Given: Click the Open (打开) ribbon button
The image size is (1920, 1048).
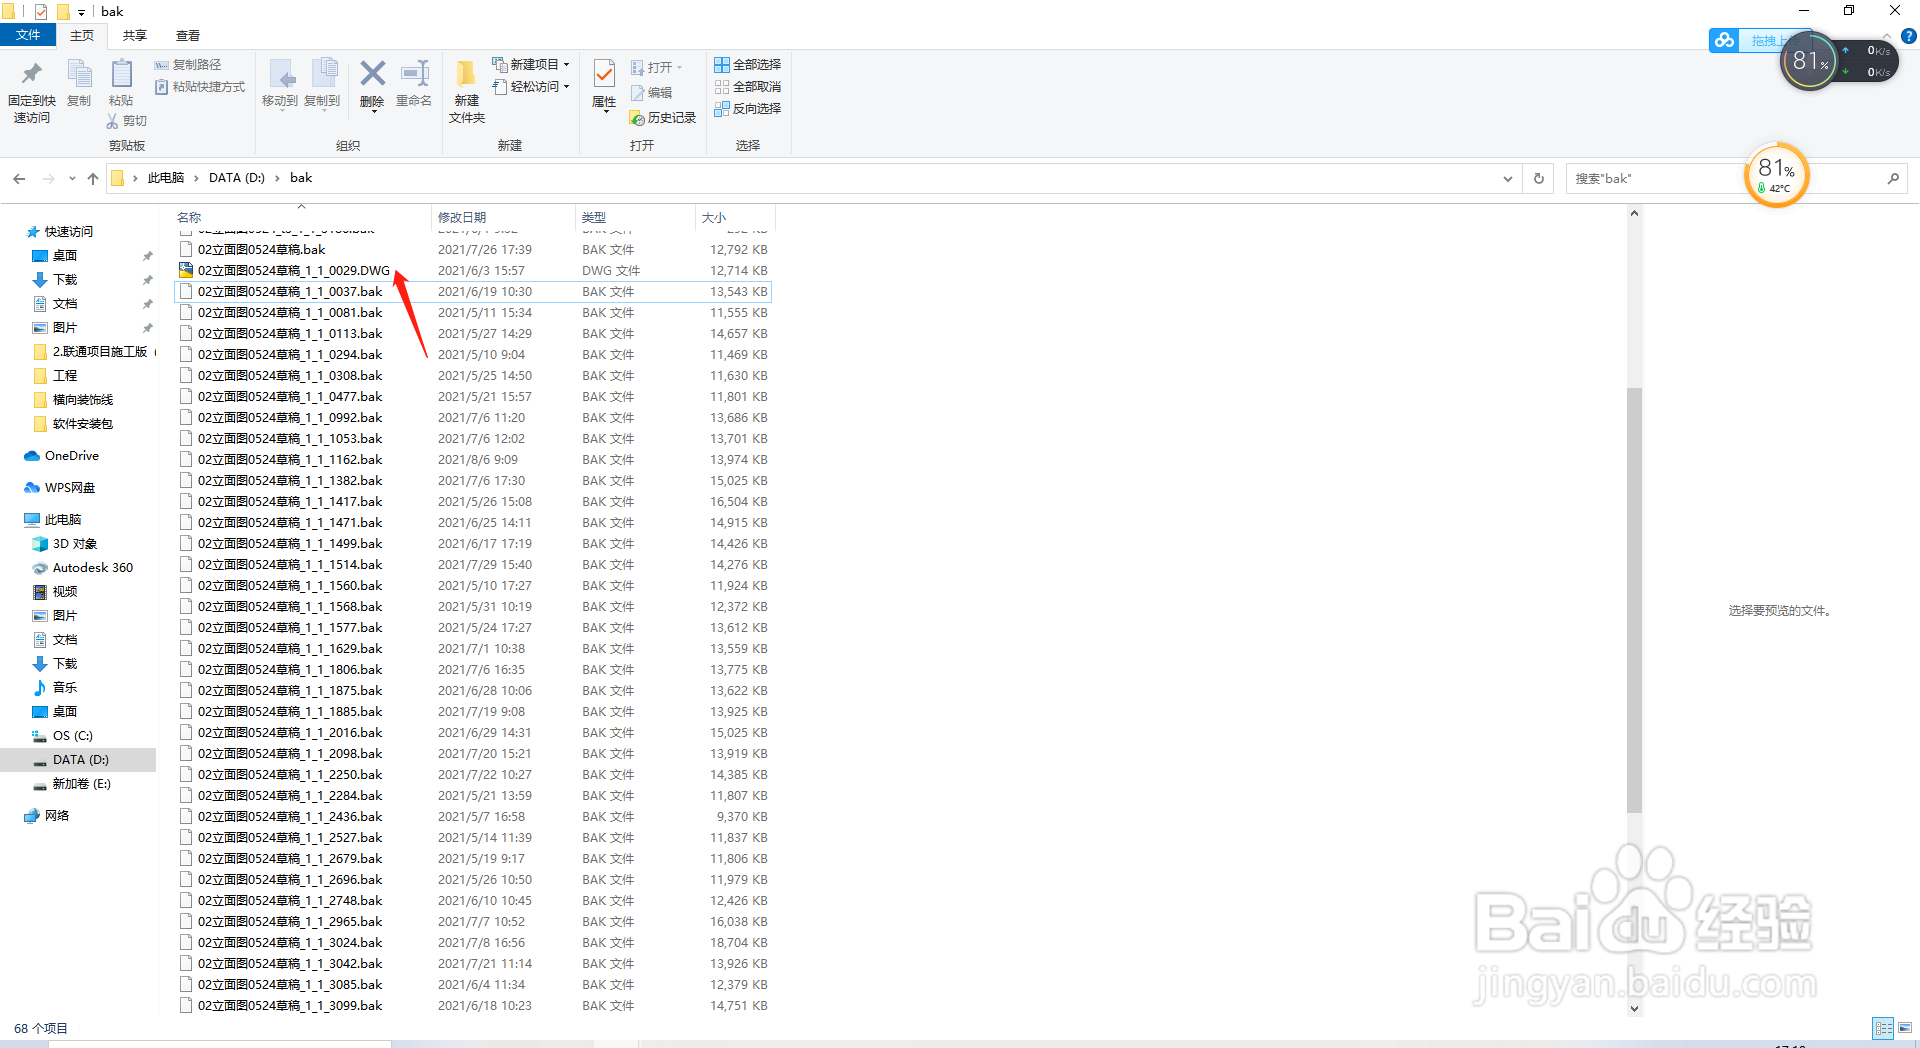Looking at the screenshot, I should point(657,68).
